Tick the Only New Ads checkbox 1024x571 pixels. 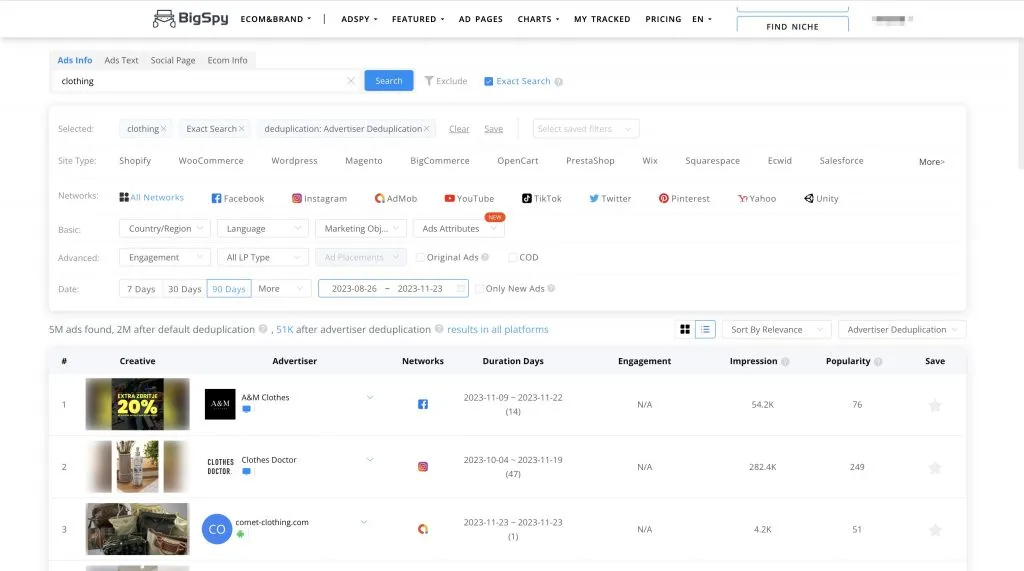pyautogui.click(x=480, y=289)
